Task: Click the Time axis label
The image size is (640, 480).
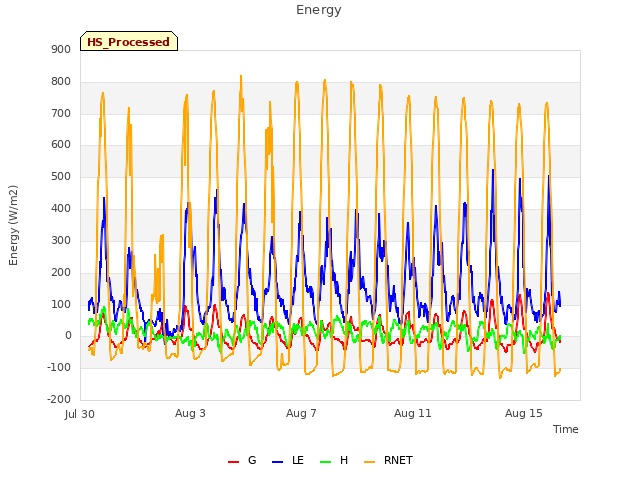Action: pyautogui.click(x=566, y=429)
